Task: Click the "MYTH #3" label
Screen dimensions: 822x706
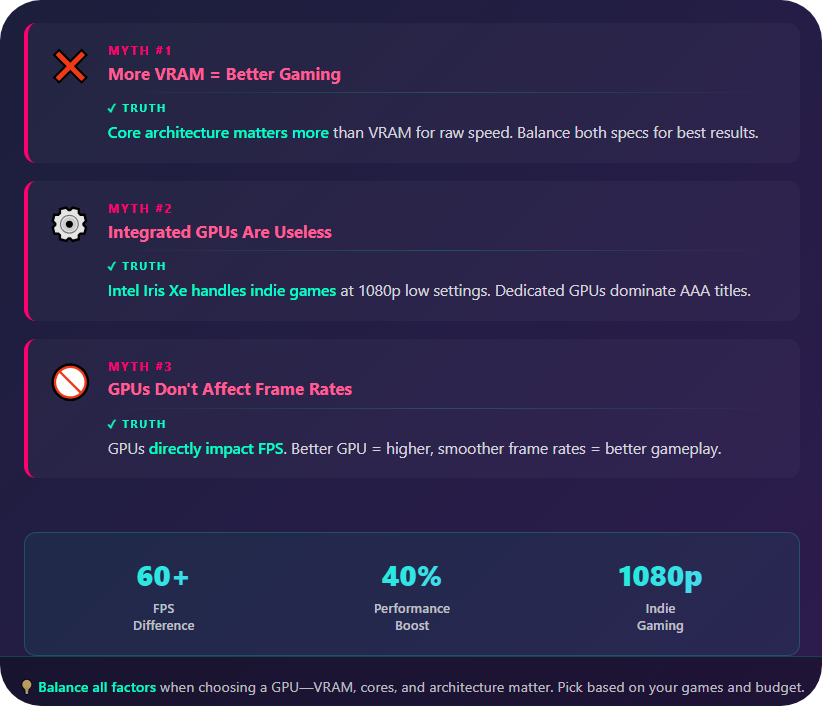Action: point(140,366)
